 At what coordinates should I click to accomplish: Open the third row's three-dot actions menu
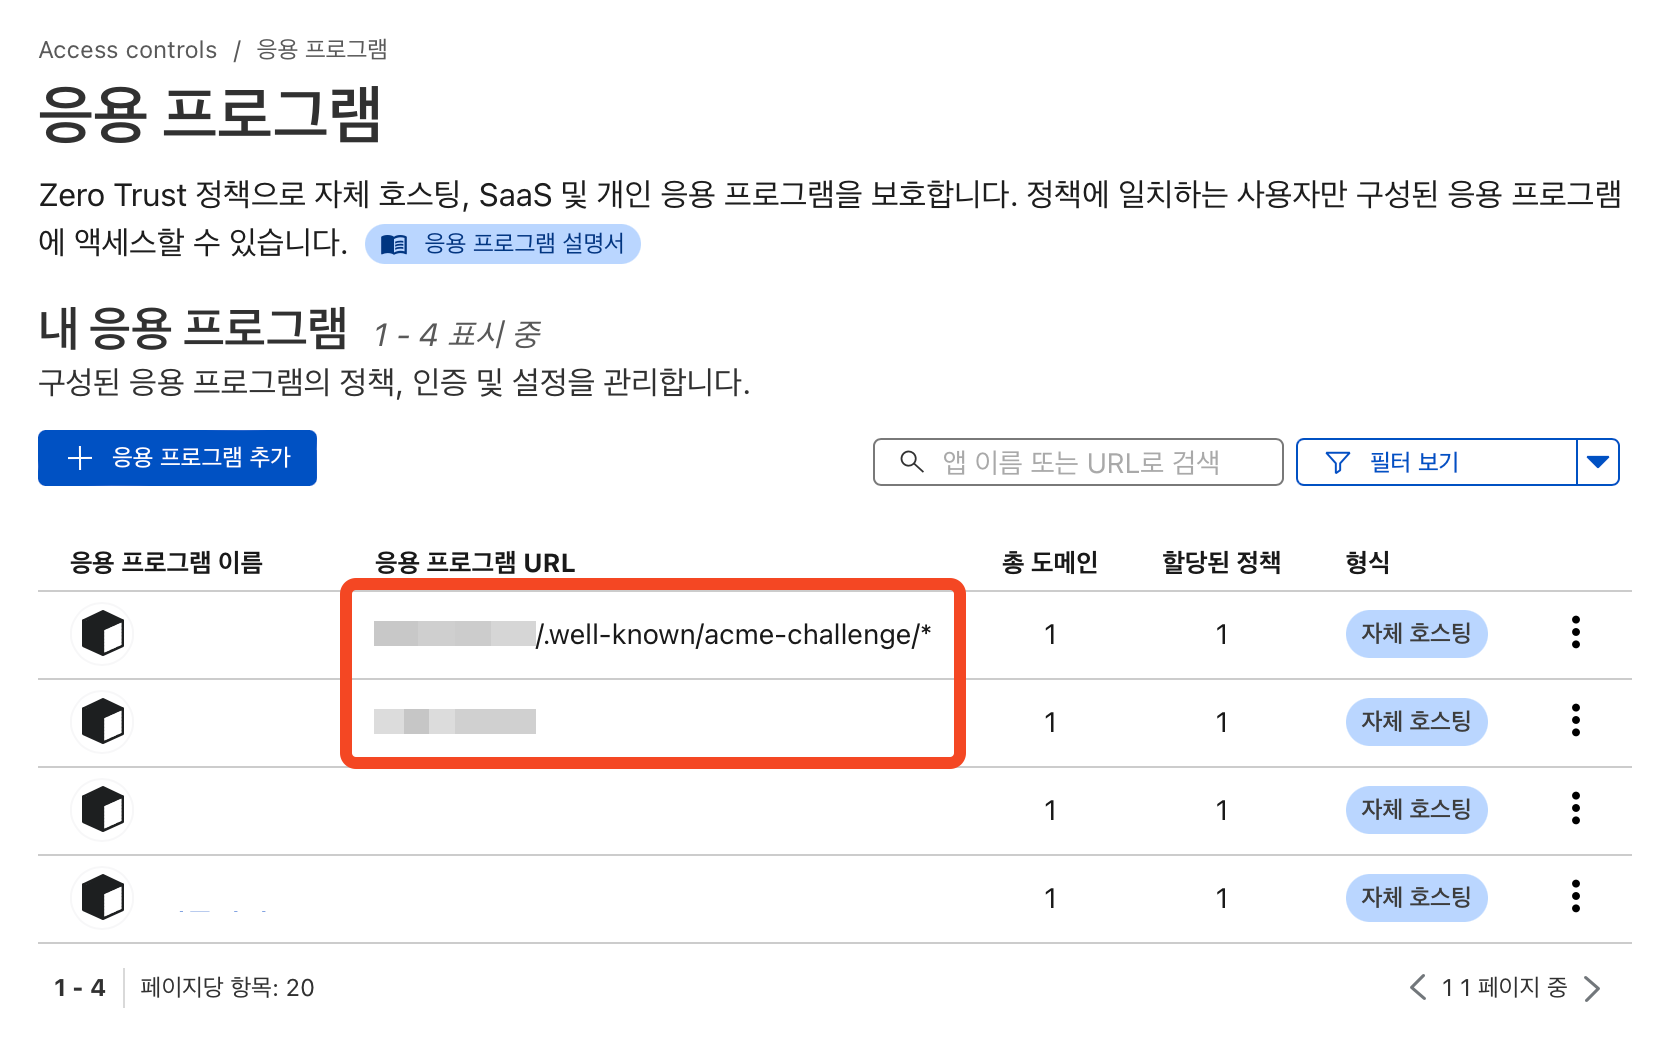[1575, 808]
